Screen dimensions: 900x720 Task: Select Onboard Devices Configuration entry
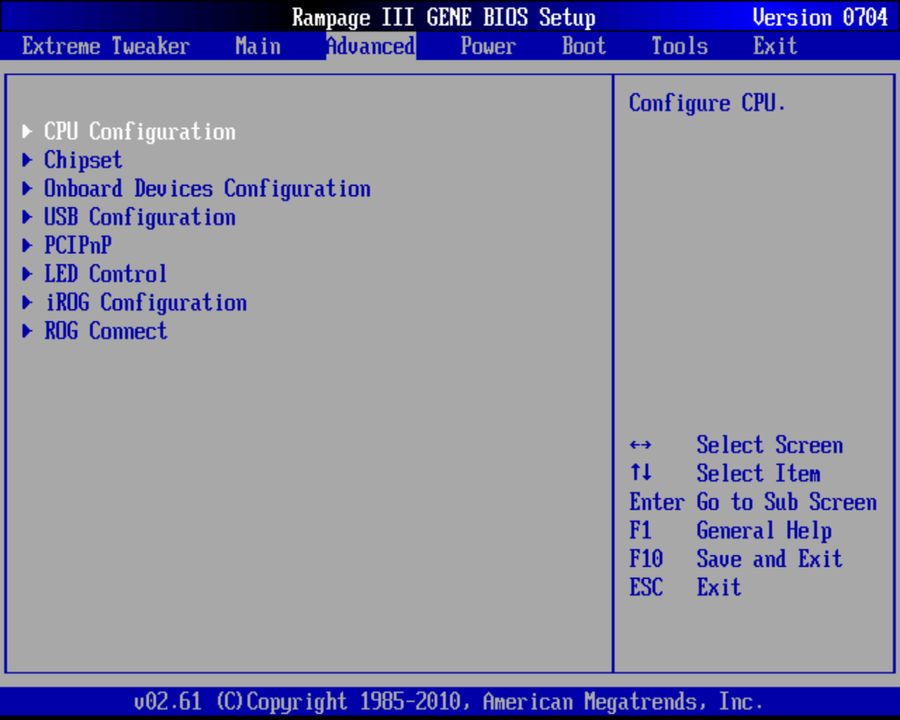tap(207, 189)
